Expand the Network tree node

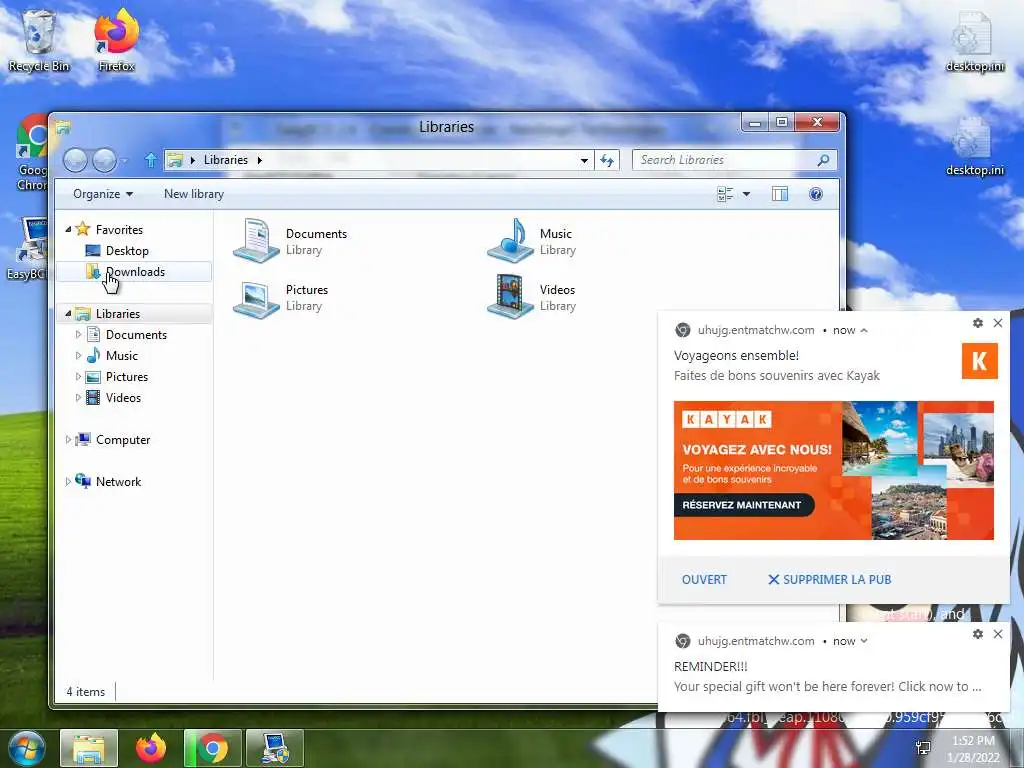coord(68,481)
